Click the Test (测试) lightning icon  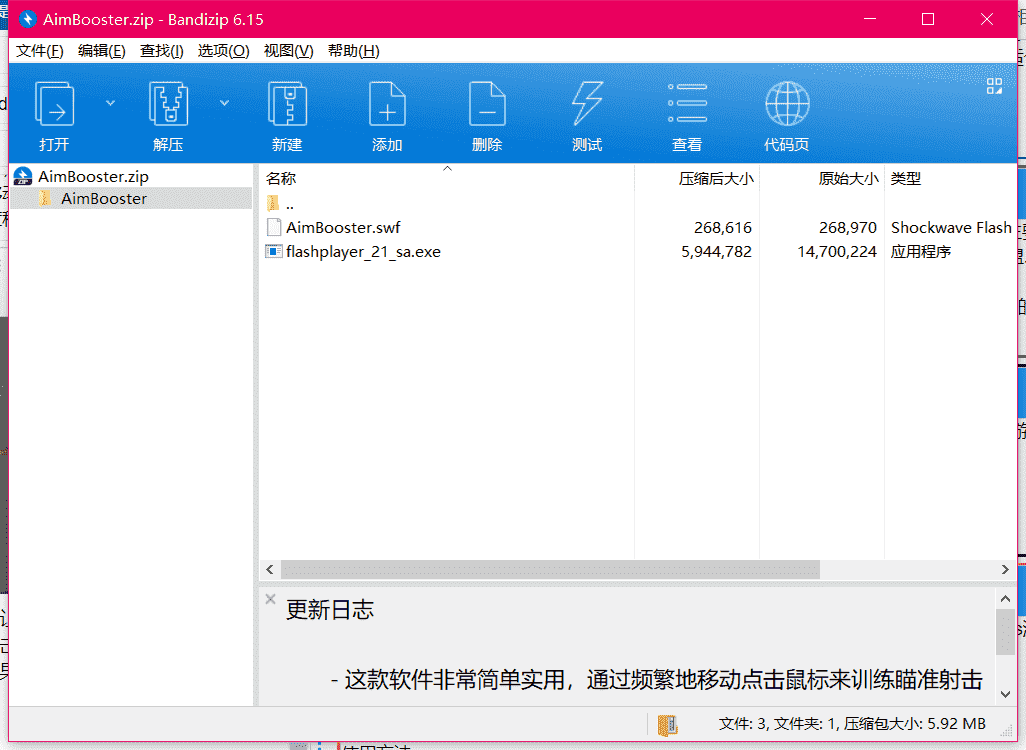587,103
